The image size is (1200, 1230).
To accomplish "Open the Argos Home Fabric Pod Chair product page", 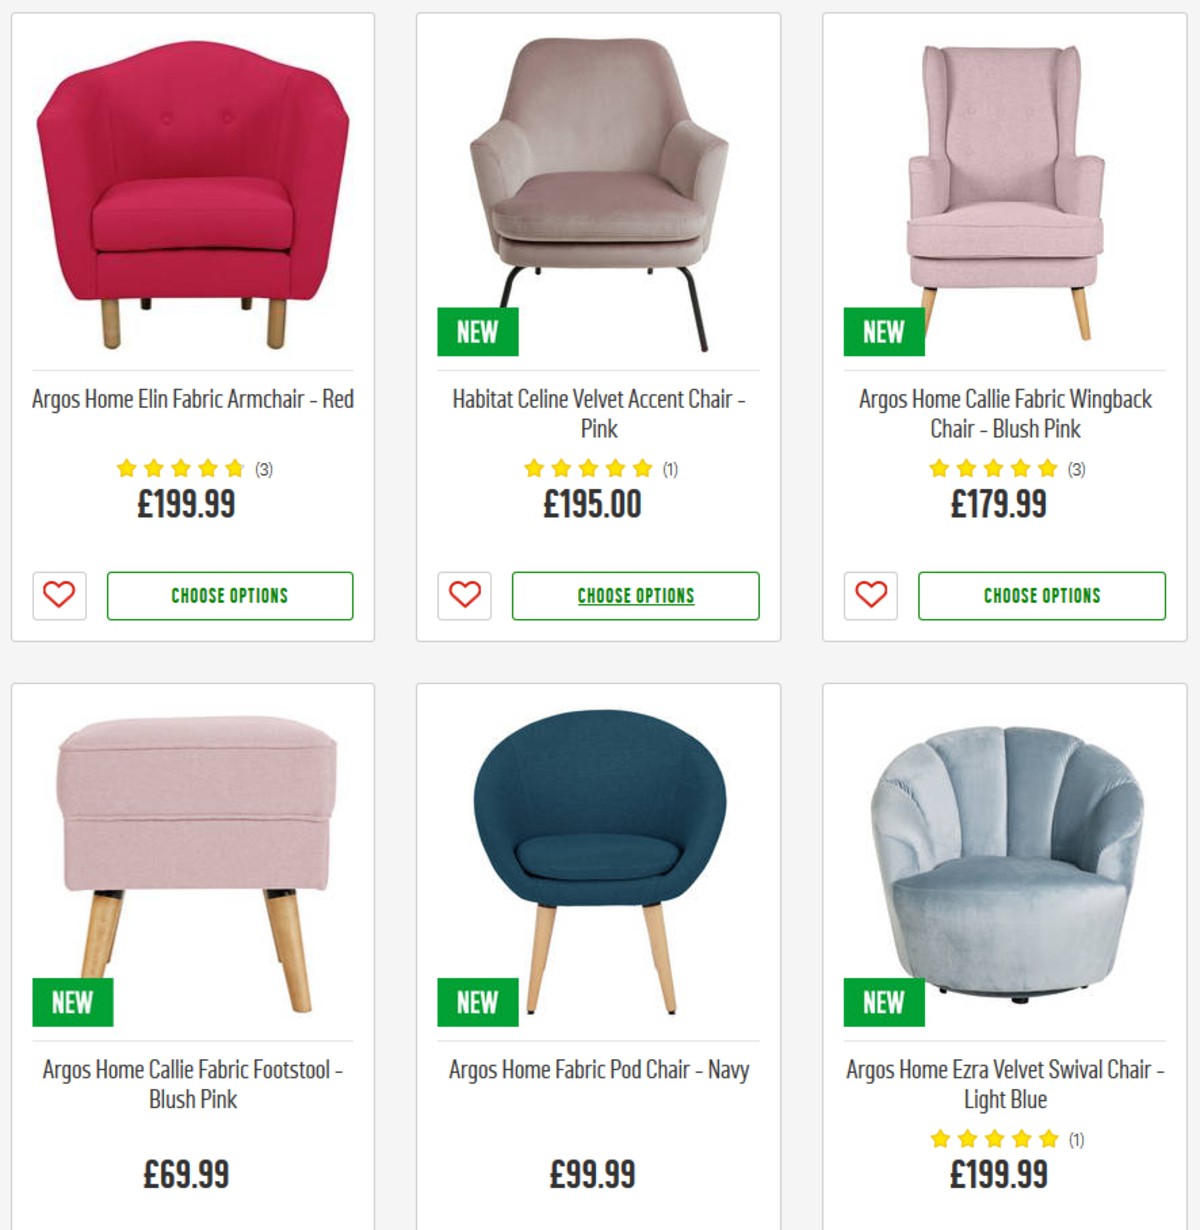I will click(596, 1069).
